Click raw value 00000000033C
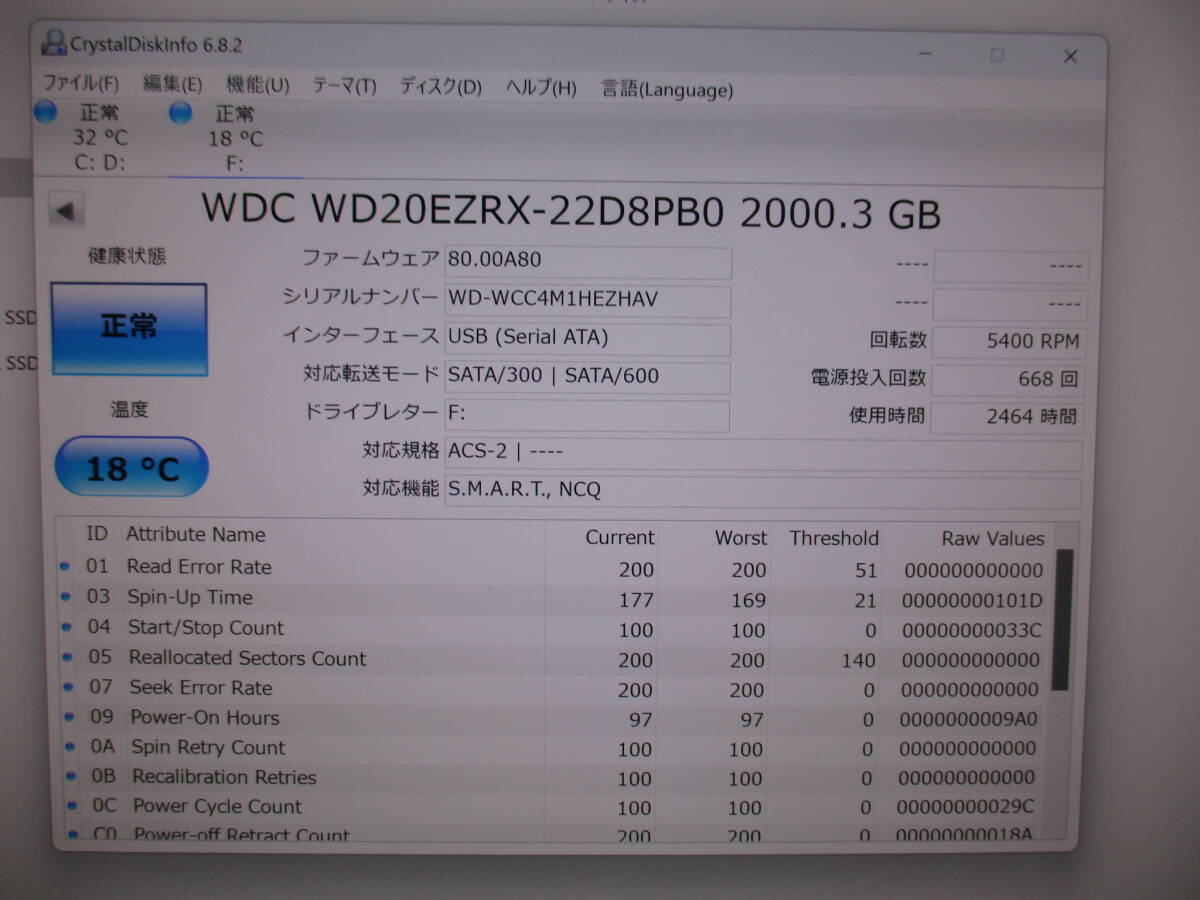 (971, 631)
